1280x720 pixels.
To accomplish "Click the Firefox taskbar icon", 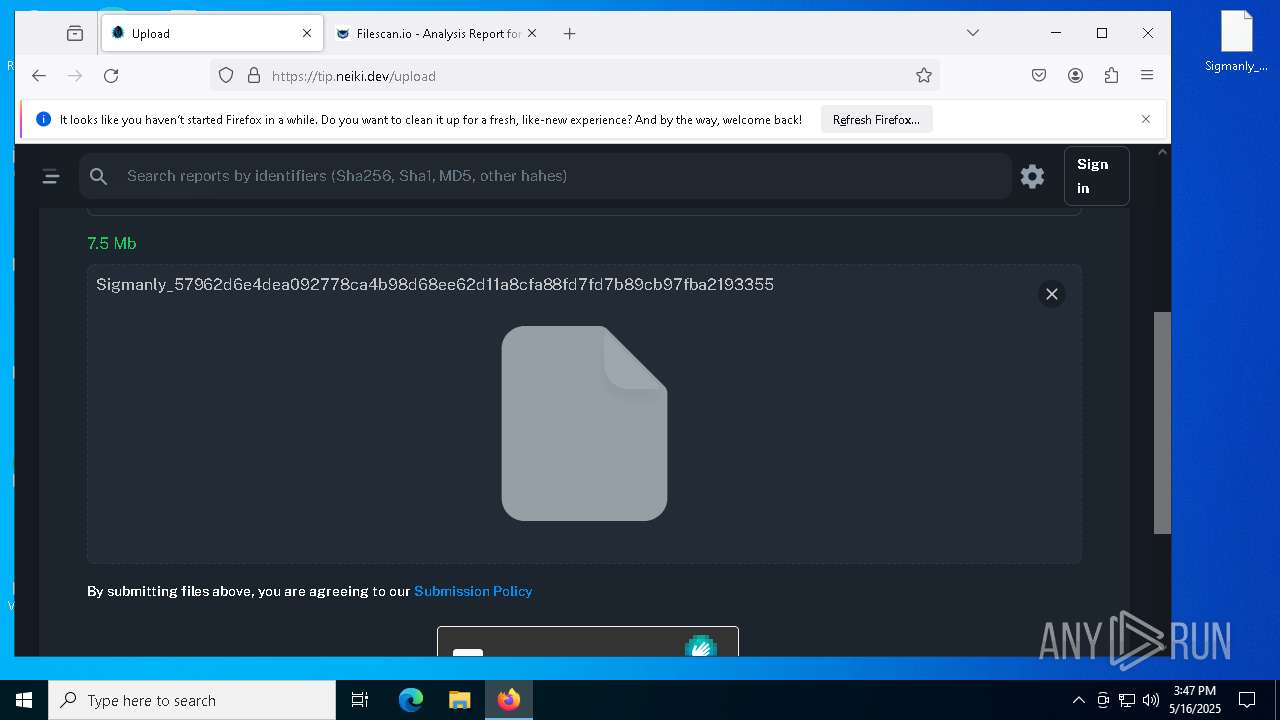I will (x=509, y=700).
